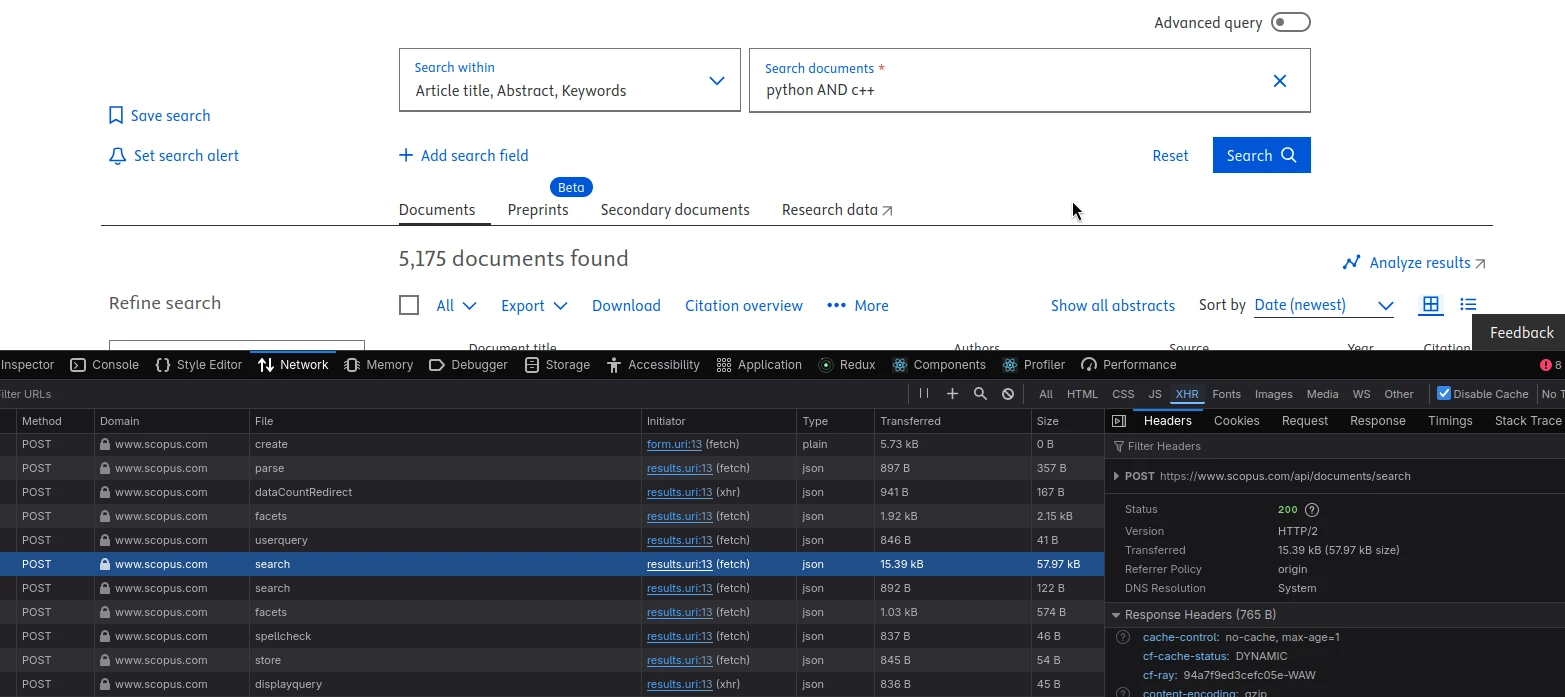Open the Timings tab in request details
This screenshot has width=1565, height=697.
pos(1450,421)
